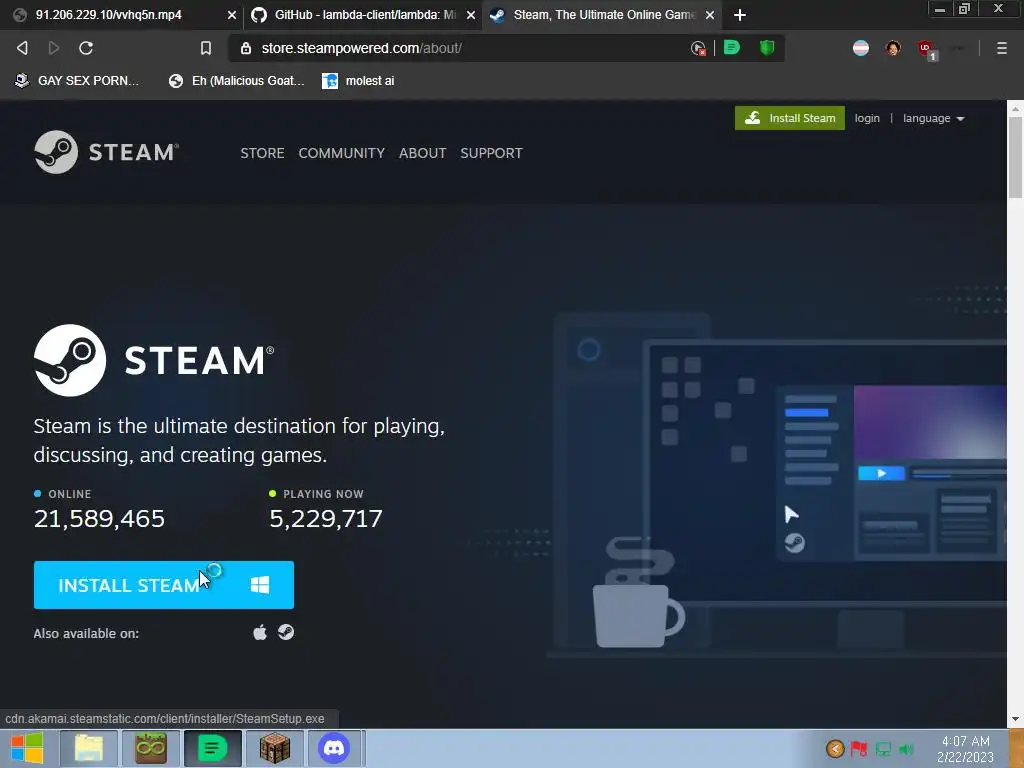Open the uBlock Origin extension icon
Image resolution: width=1024 pixels, height=768 pixels.
coord(926,49)
